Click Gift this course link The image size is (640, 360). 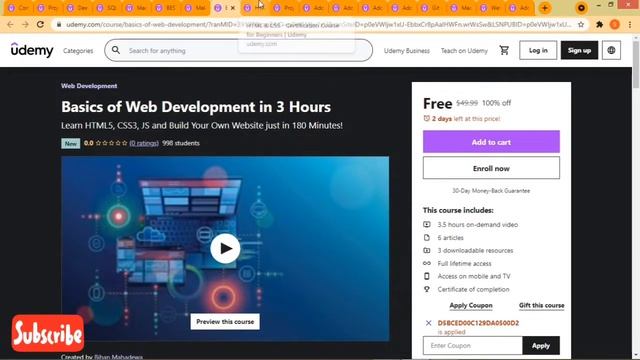tap(541, 305)
